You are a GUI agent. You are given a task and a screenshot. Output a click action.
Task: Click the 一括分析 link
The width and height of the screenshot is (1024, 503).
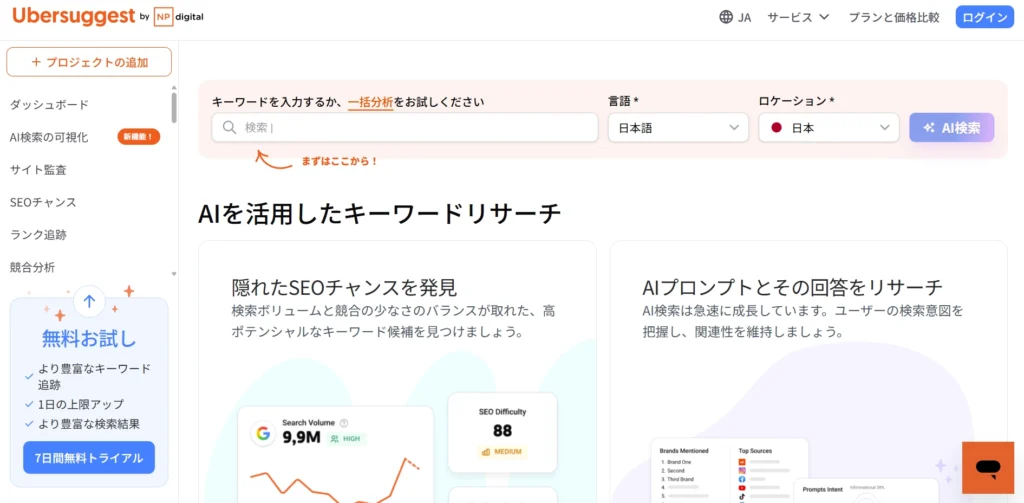[x=370, y=102]
